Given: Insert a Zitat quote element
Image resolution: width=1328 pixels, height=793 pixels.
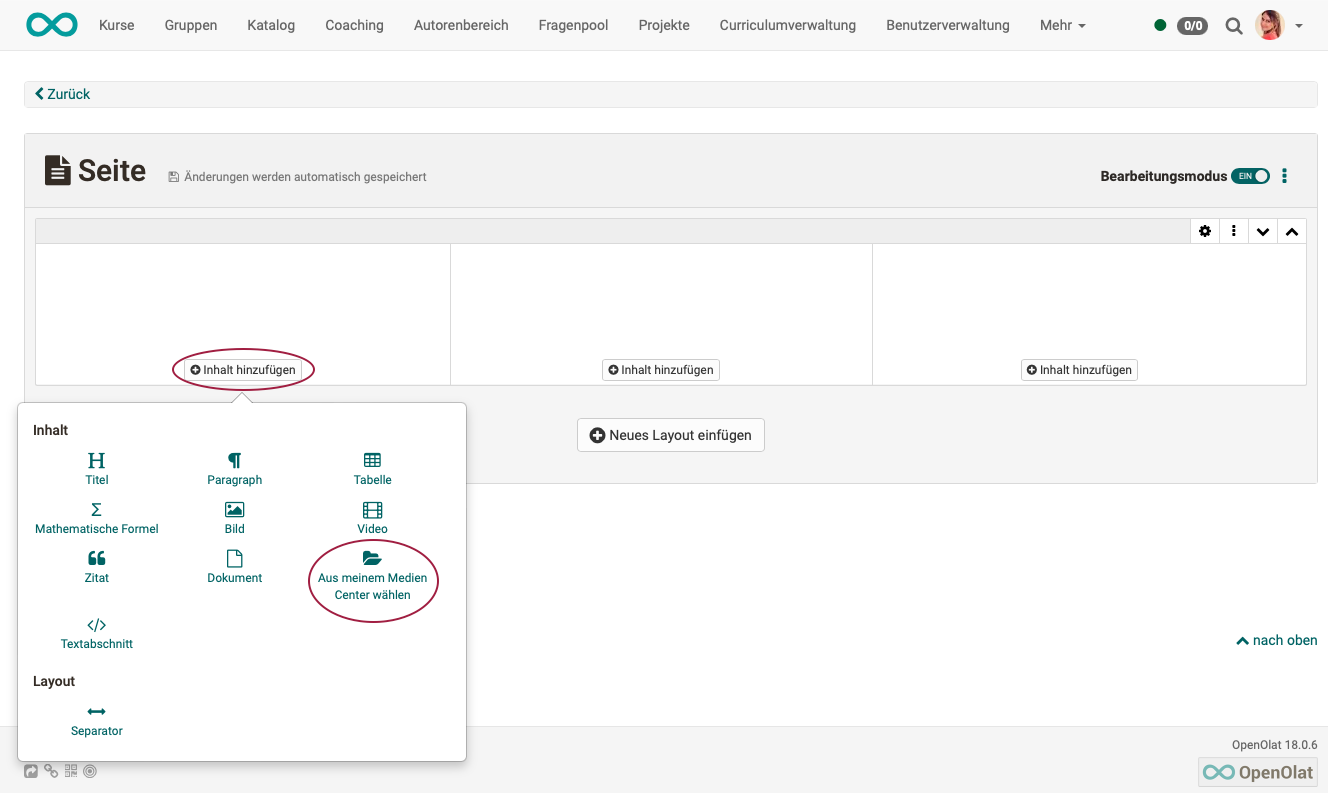Looking at the screenshot, I should pos(96,566).
